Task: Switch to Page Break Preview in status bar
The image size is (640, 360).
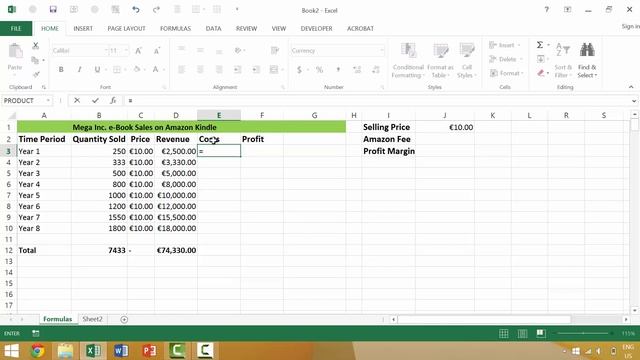Action: tap(541, 334)
